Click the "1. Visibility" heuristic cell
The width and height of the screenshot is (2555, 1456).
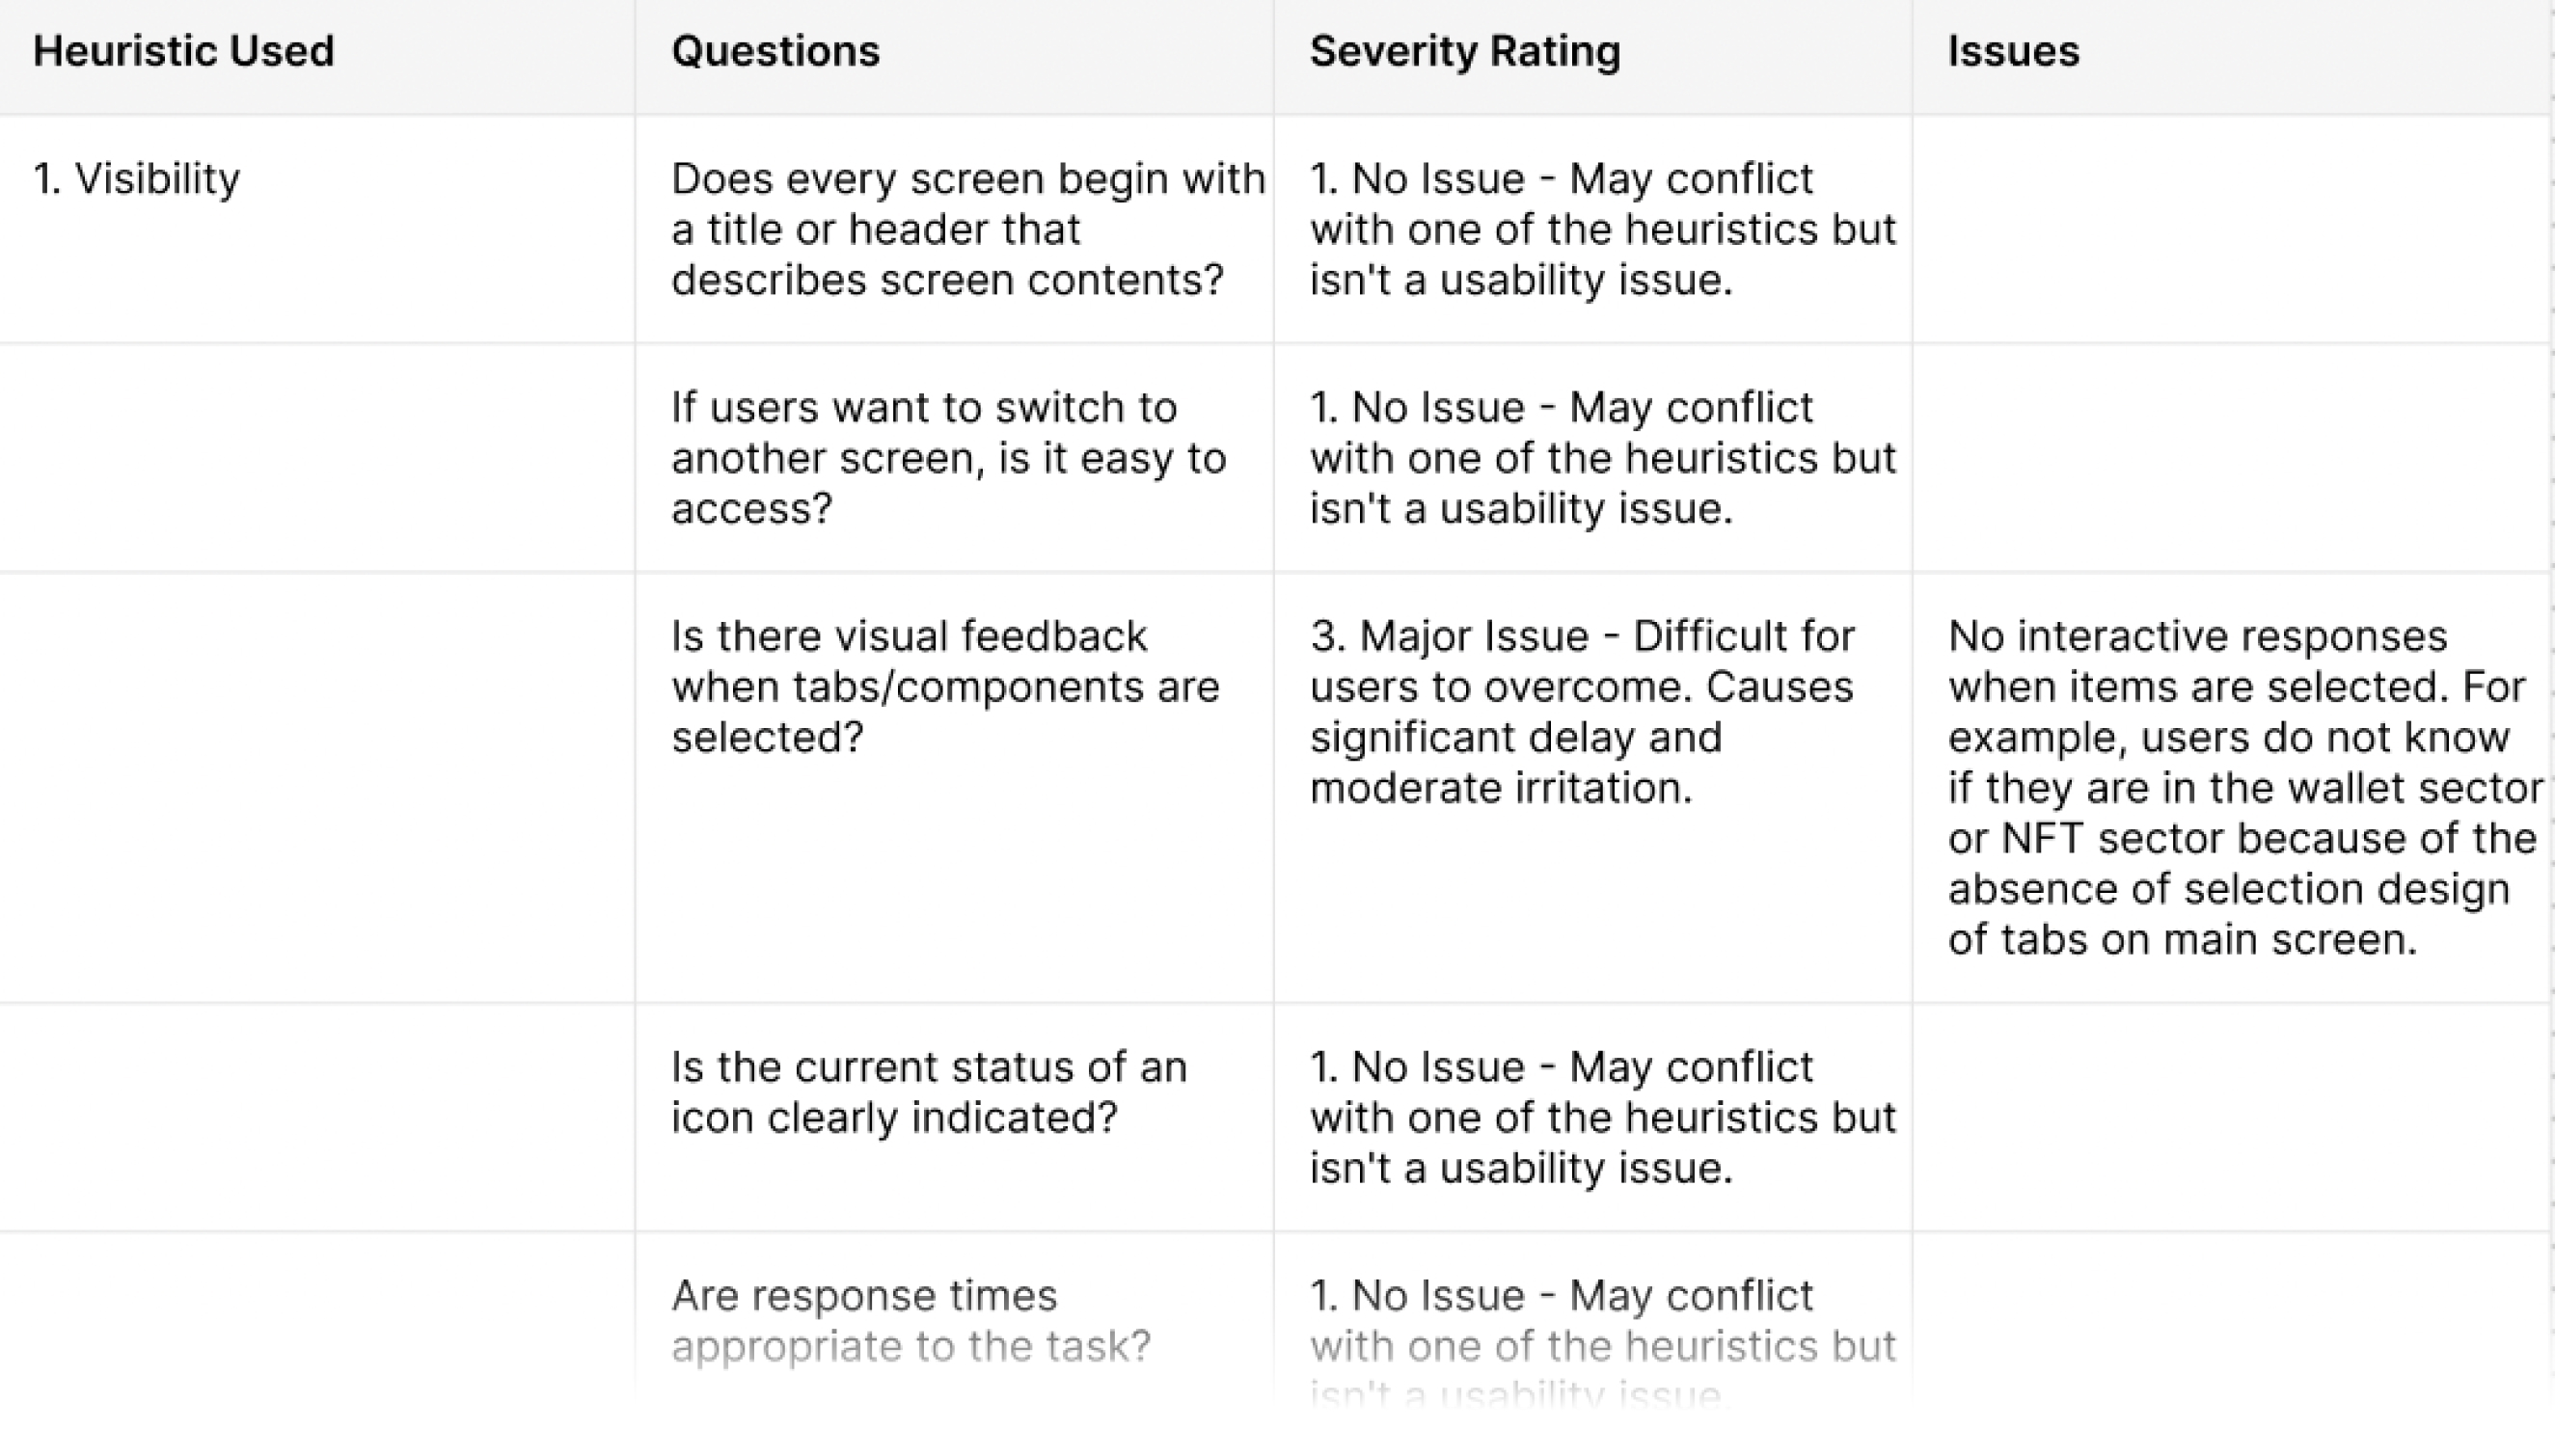(x=137, y=179)
